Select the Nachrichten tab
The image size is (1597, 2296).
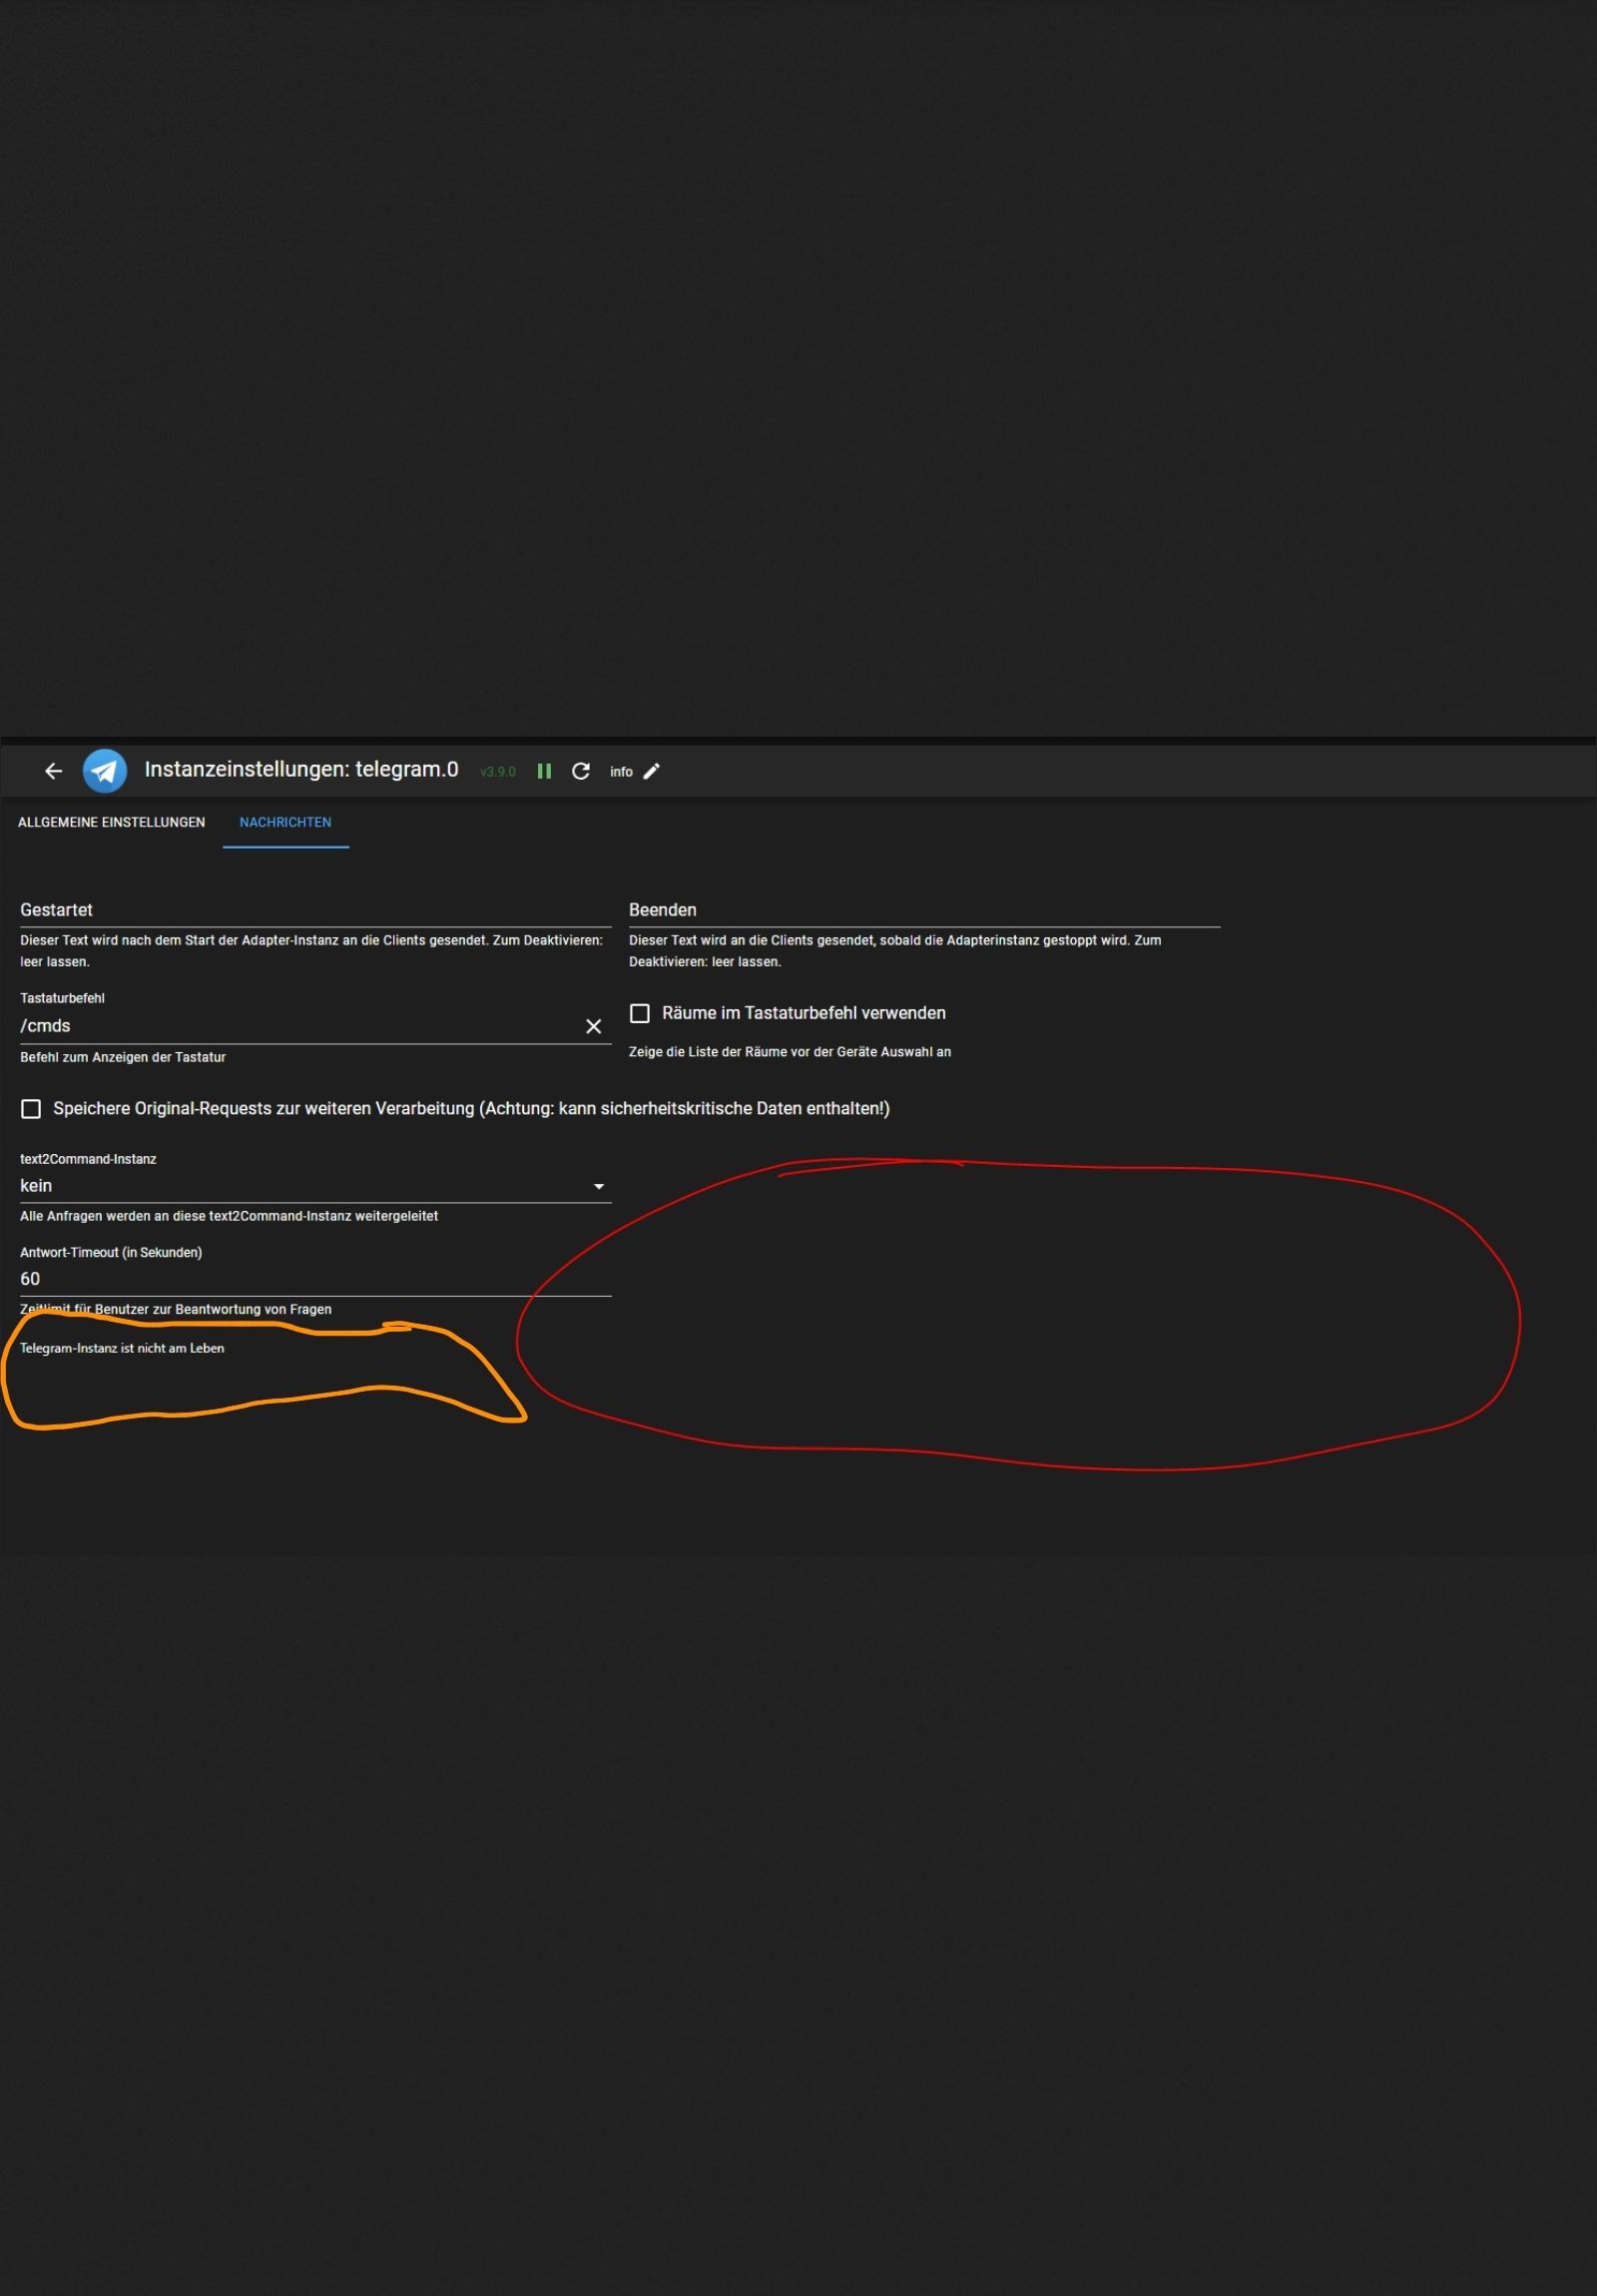point(285,822)
